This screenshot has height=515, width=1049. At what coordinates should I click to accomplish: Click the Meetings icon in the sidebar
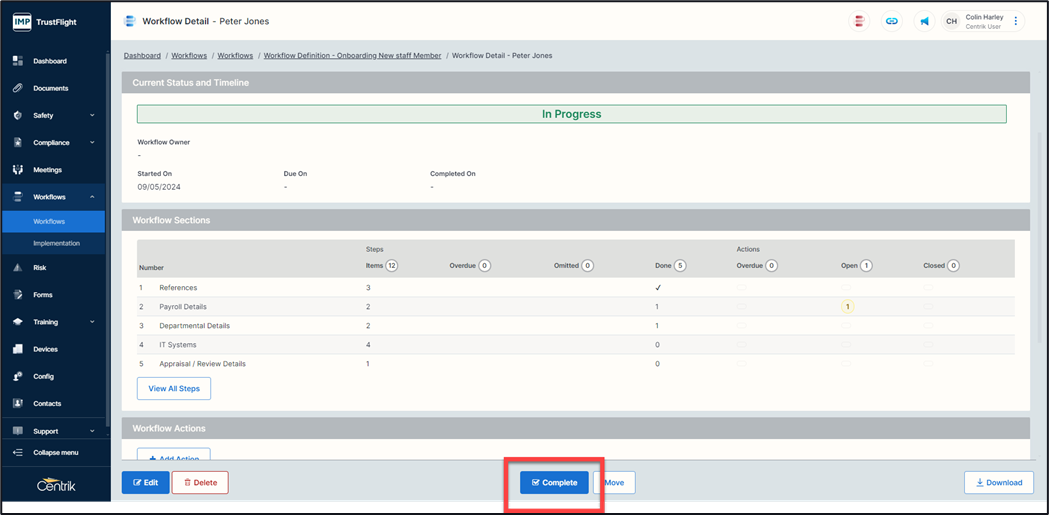click(17, 170)
